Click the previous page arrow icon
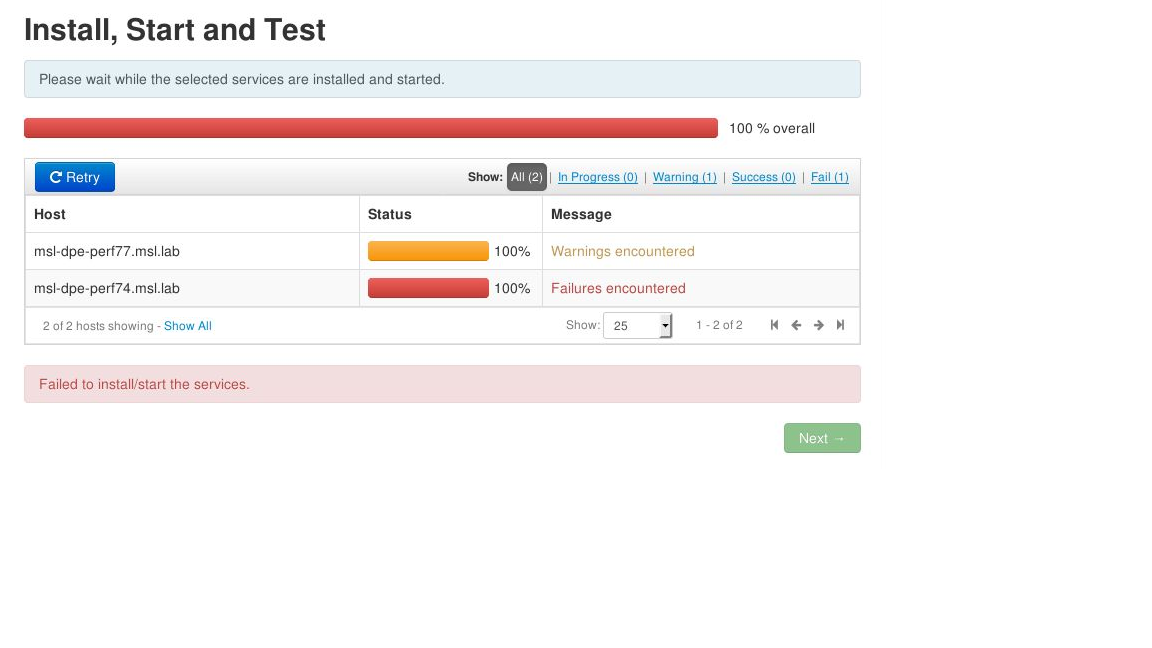 click(x=796, y=324)
